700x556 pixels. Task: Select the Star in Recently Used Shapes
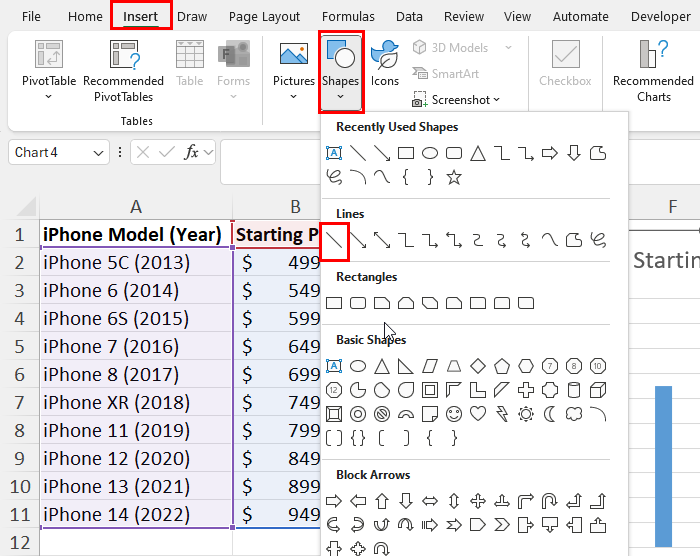(x=454, y=177)
